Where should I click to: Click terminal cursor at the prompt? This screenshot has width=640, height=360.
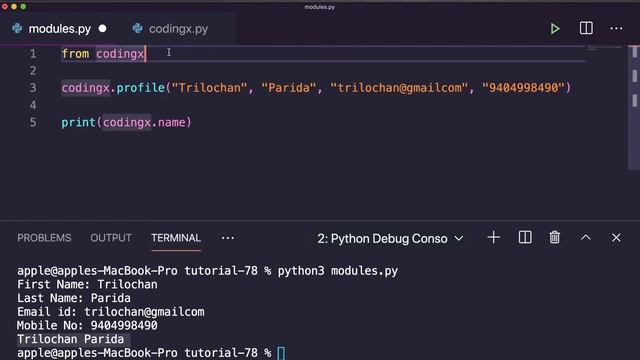pyautogui.click(x=281, y=353)
